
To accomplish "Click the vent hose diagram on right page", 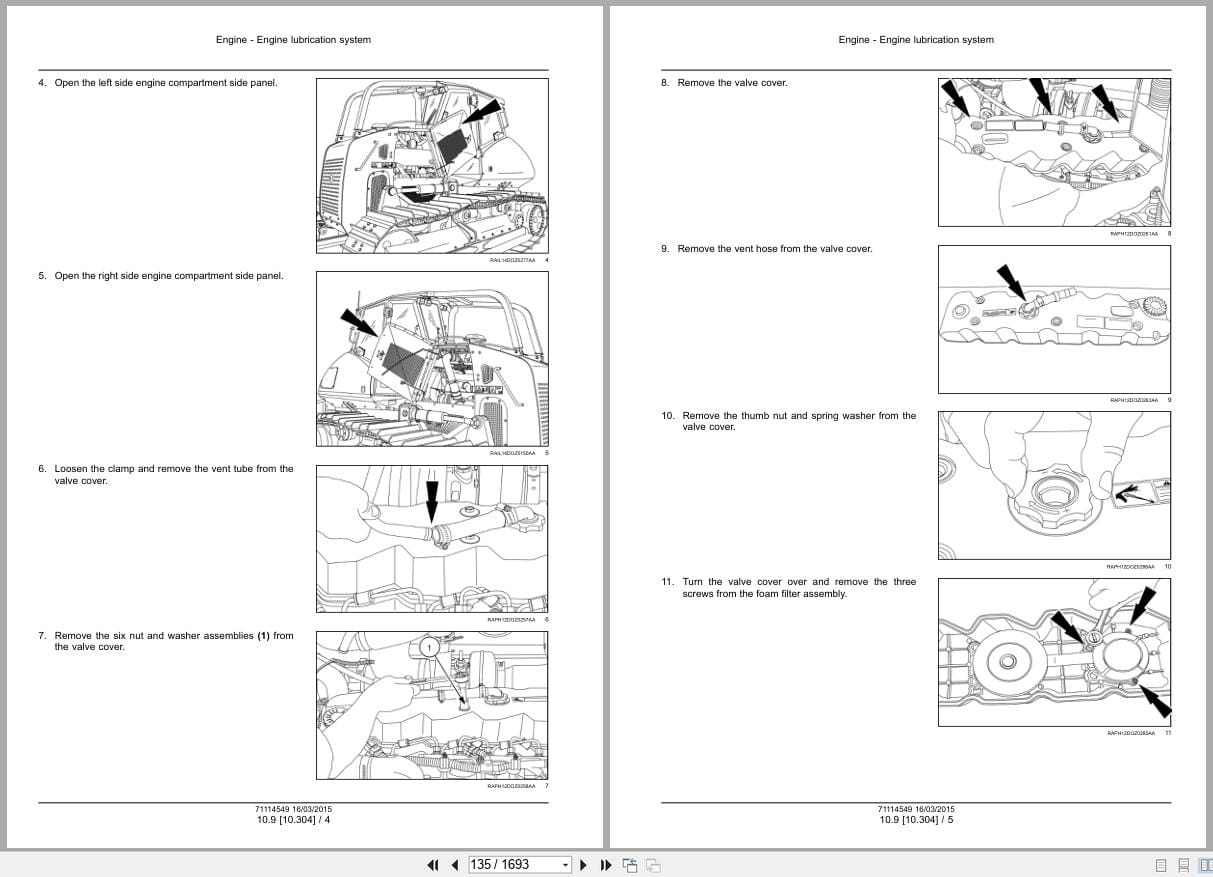I will 1054,318.
